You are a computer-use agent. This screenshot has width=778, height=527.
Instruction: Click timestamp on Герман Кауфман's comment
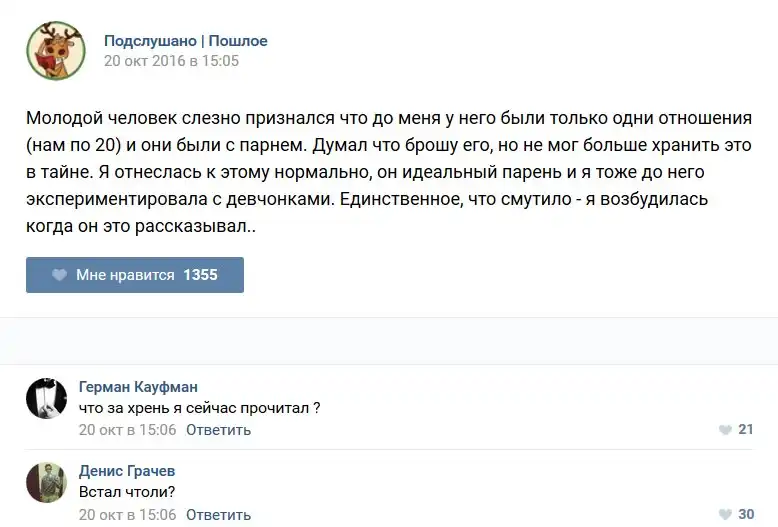[x=127, y=430]
